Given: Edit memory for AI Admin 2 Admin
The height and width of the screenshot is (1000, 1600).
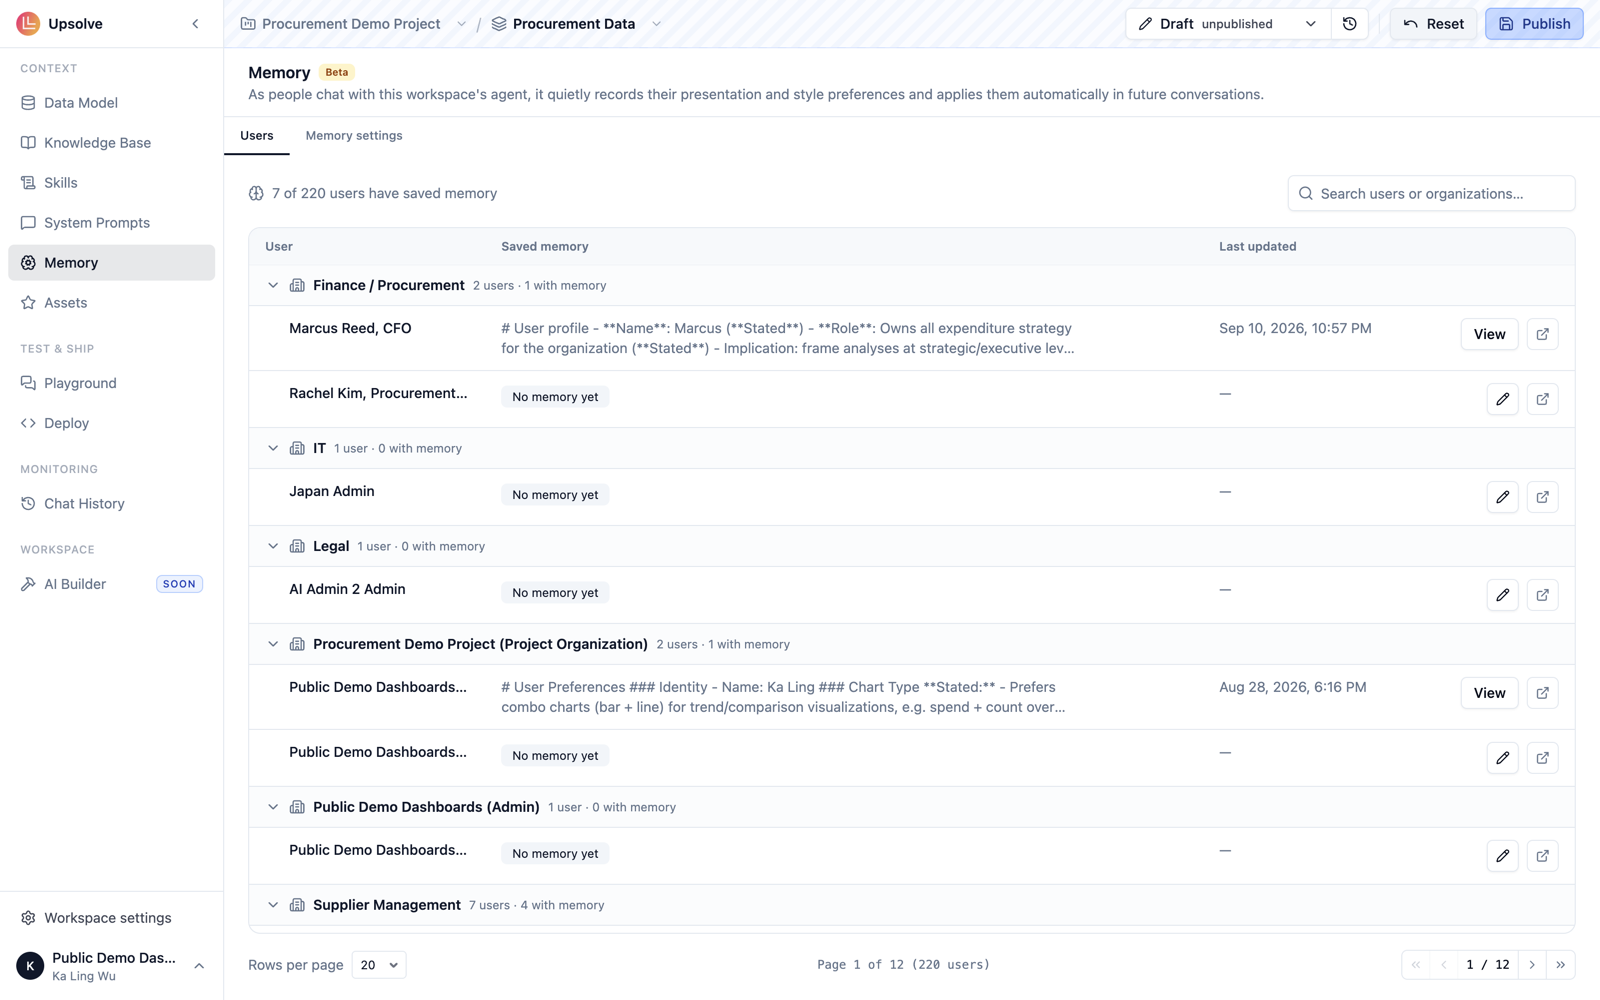Looking at the screenshot, I should 1503,595.
